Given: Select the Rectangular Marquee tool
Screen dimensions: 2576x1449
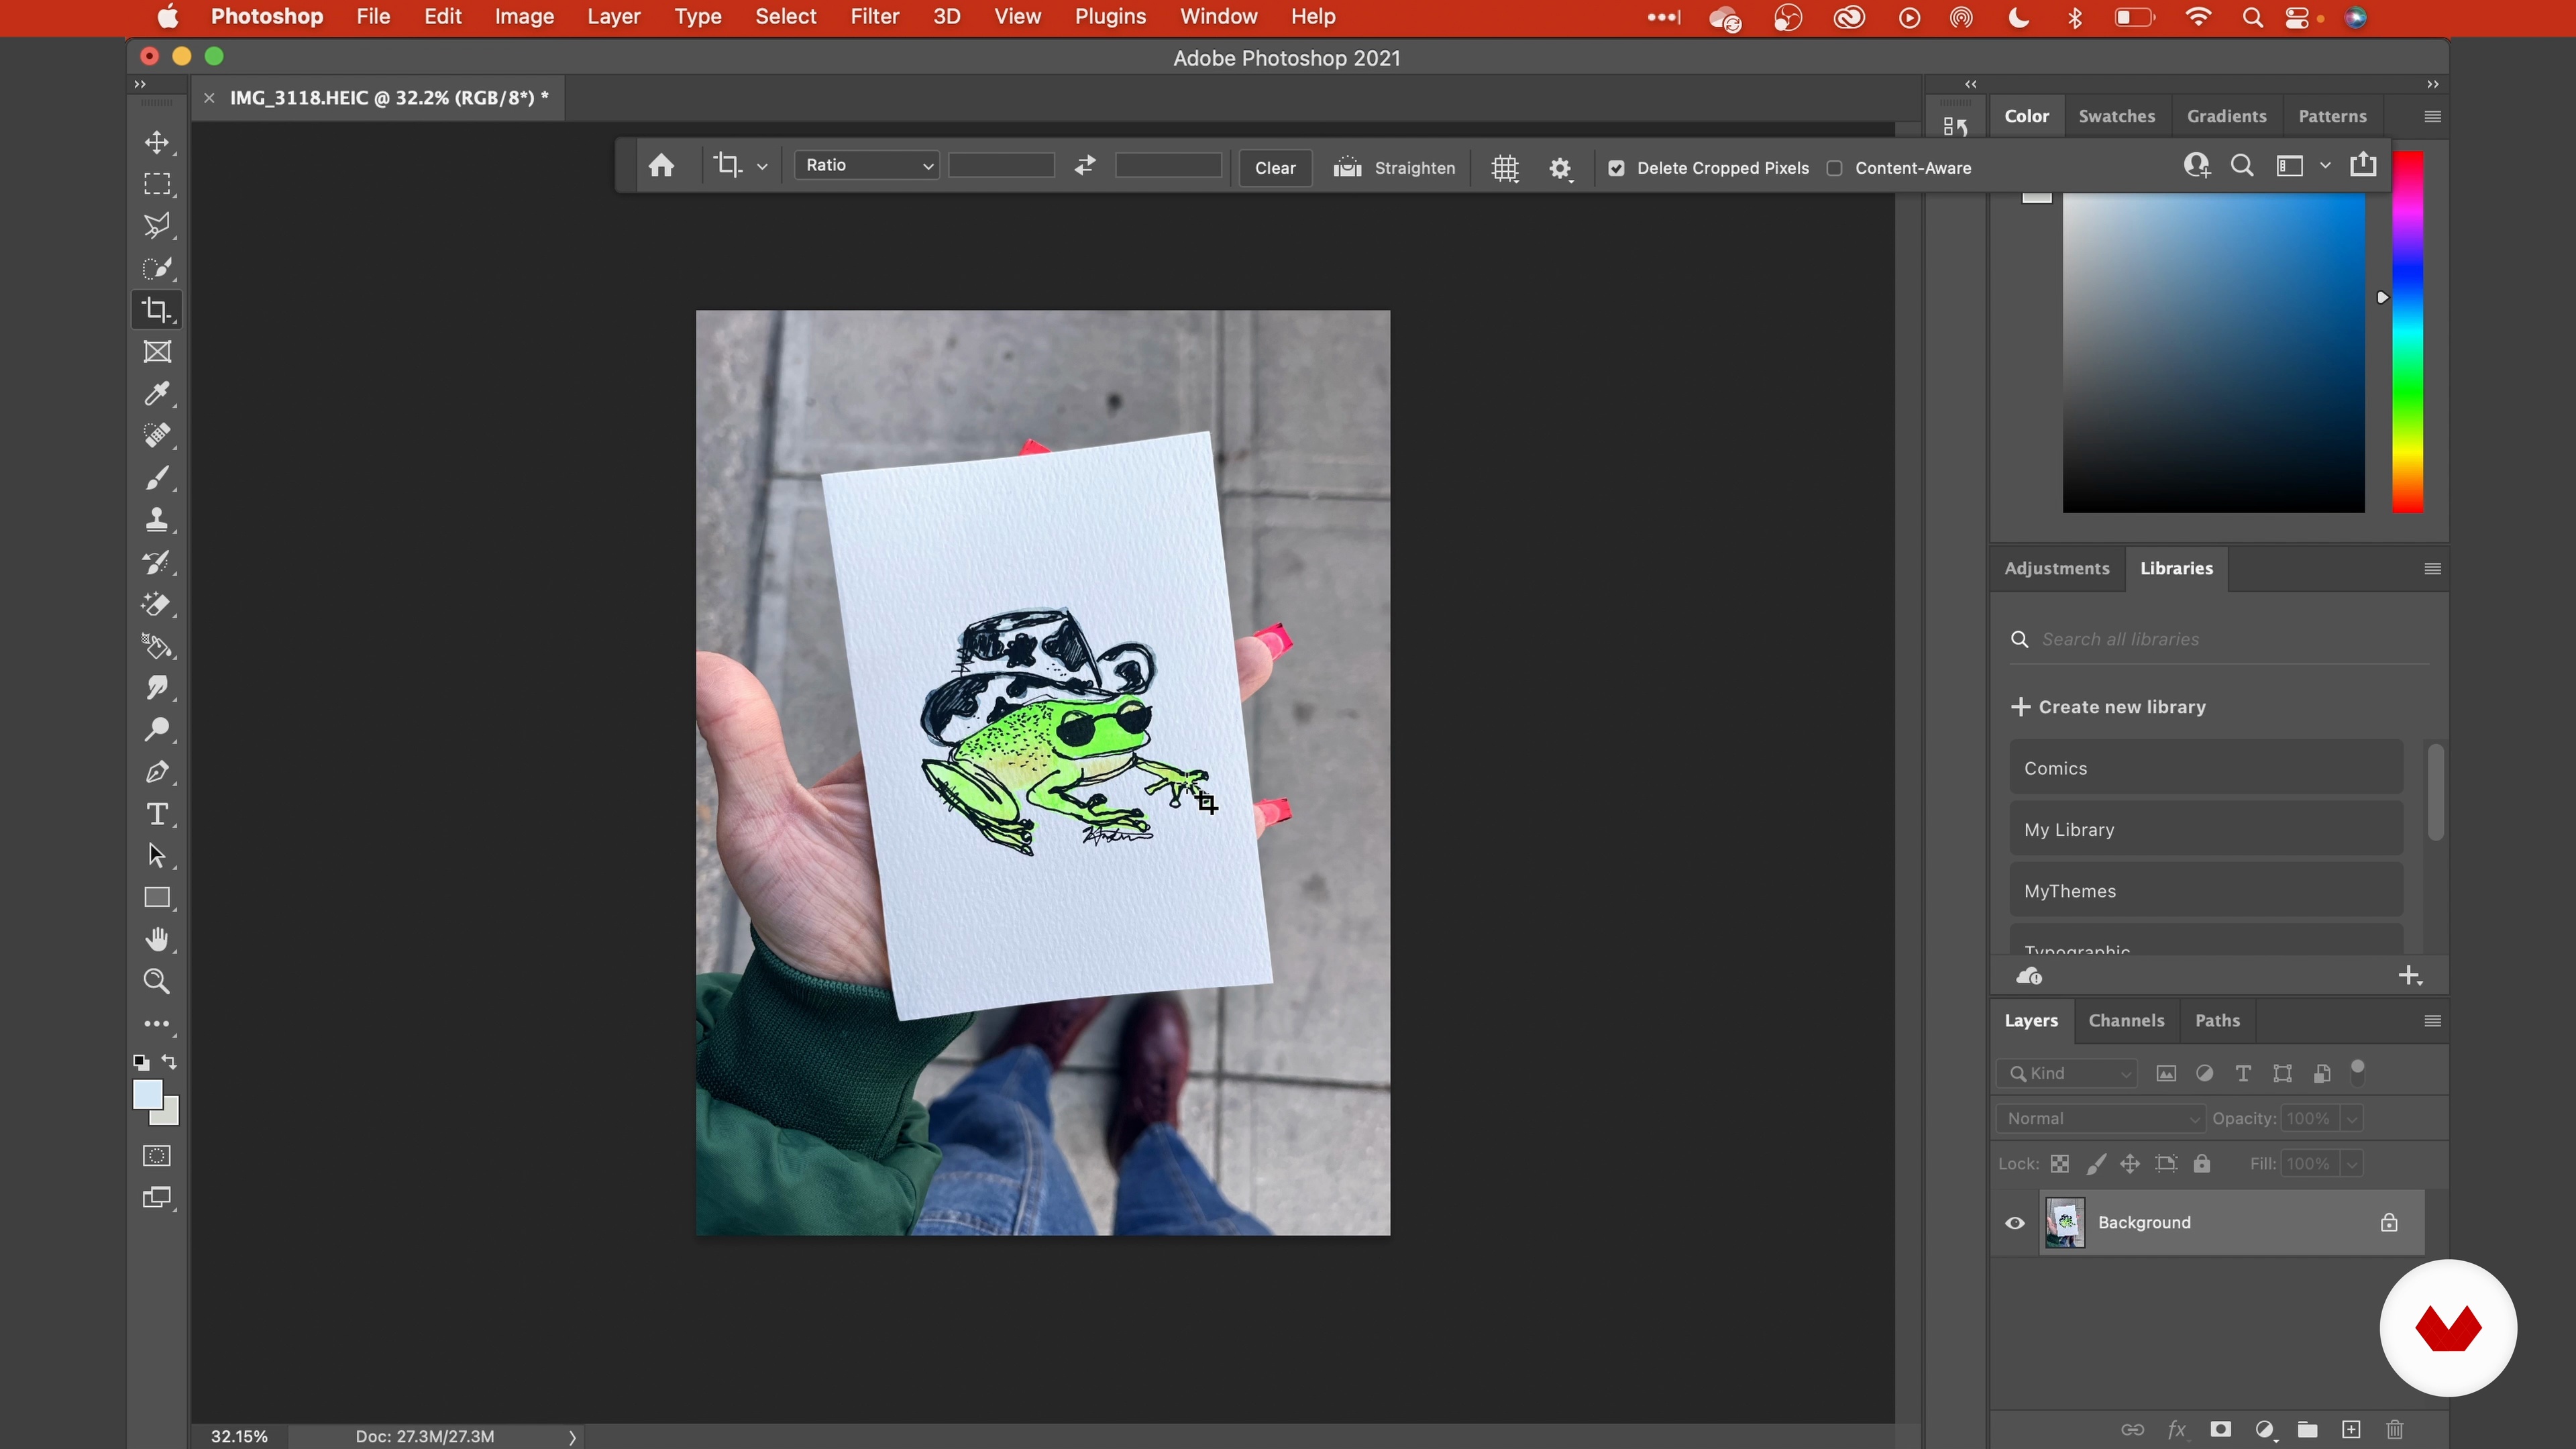Looking at the screenshot, I should 157,184.
